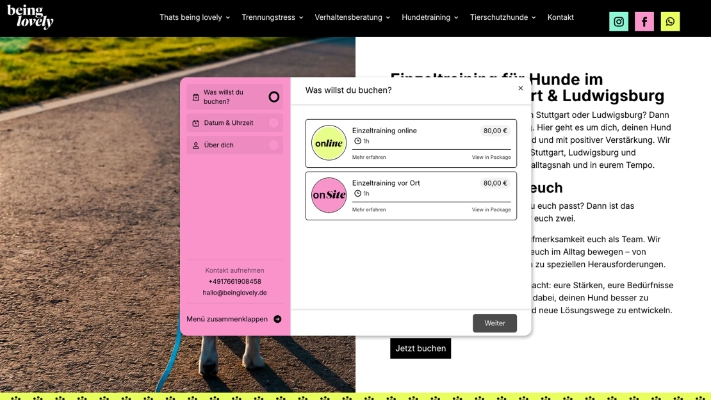Select the pink onSite training badge
This screenshot has height=400, width=711.
[x=328, y=195]
